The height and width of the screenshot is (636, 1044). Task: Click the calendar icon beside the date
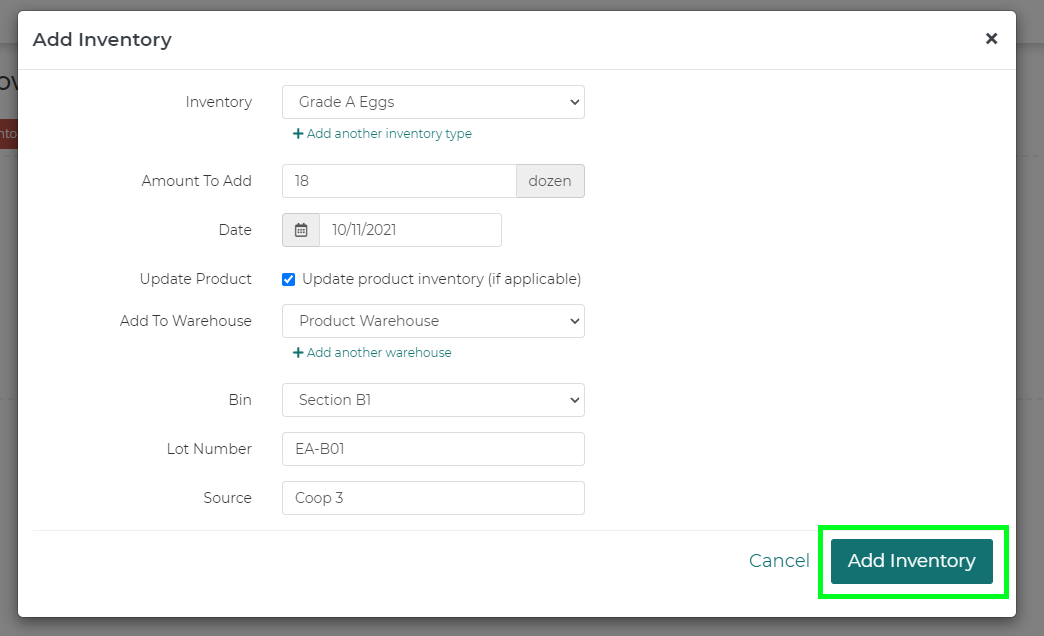click(x=301, y=230)
